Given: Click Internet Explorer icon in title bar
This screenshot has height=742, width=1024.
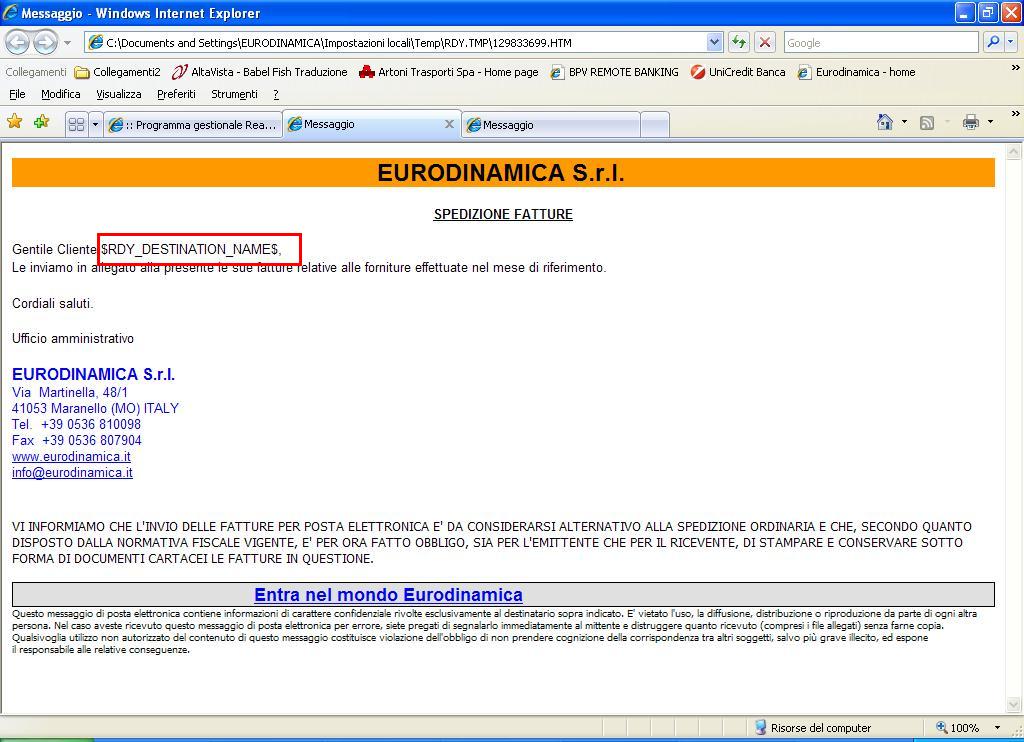Looking at the screenshot, I should [x=10, y=12].
